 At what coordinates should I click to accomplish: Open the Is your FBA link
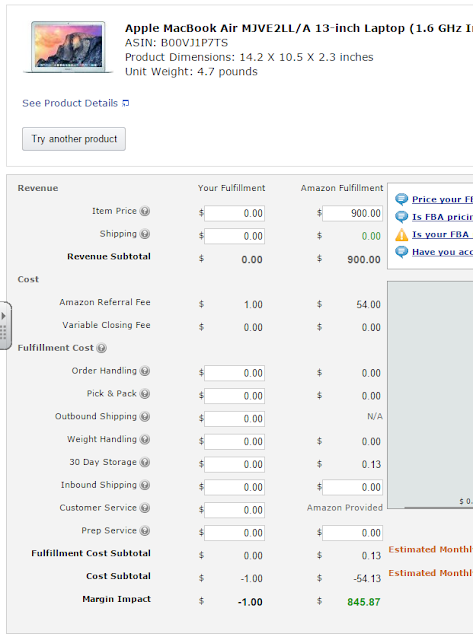(442, 235)
